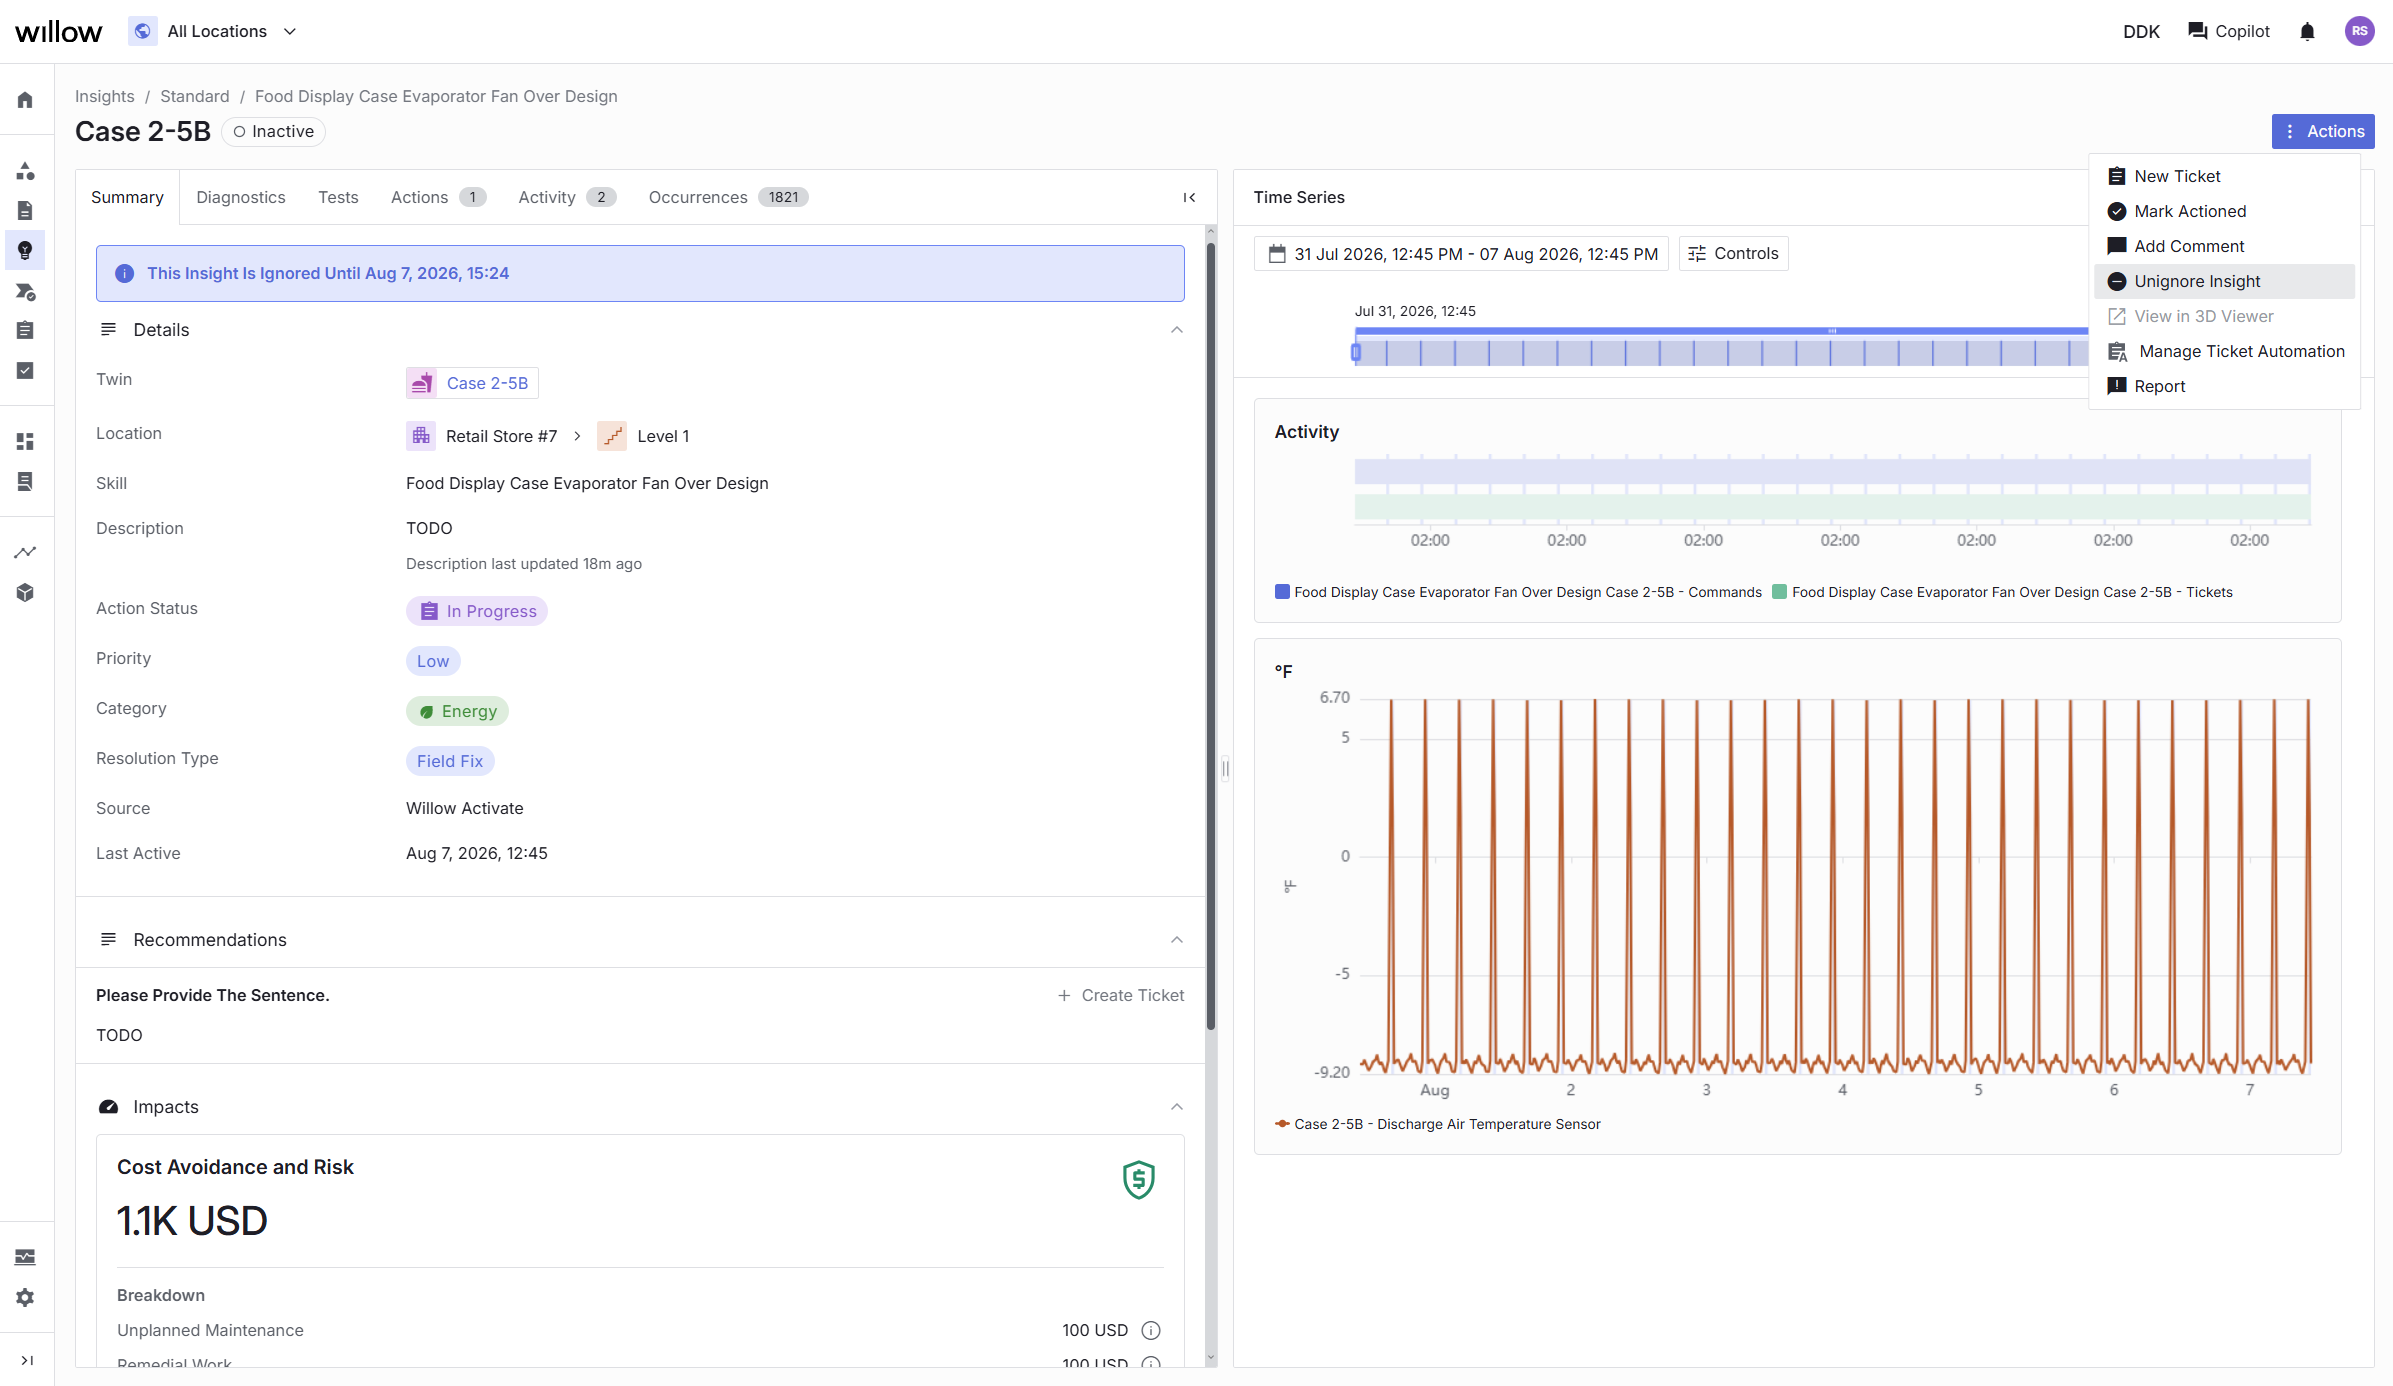
Task: Toggle Discharge Air Temperature Sensor legend
Action: tap(1438, 1124)
